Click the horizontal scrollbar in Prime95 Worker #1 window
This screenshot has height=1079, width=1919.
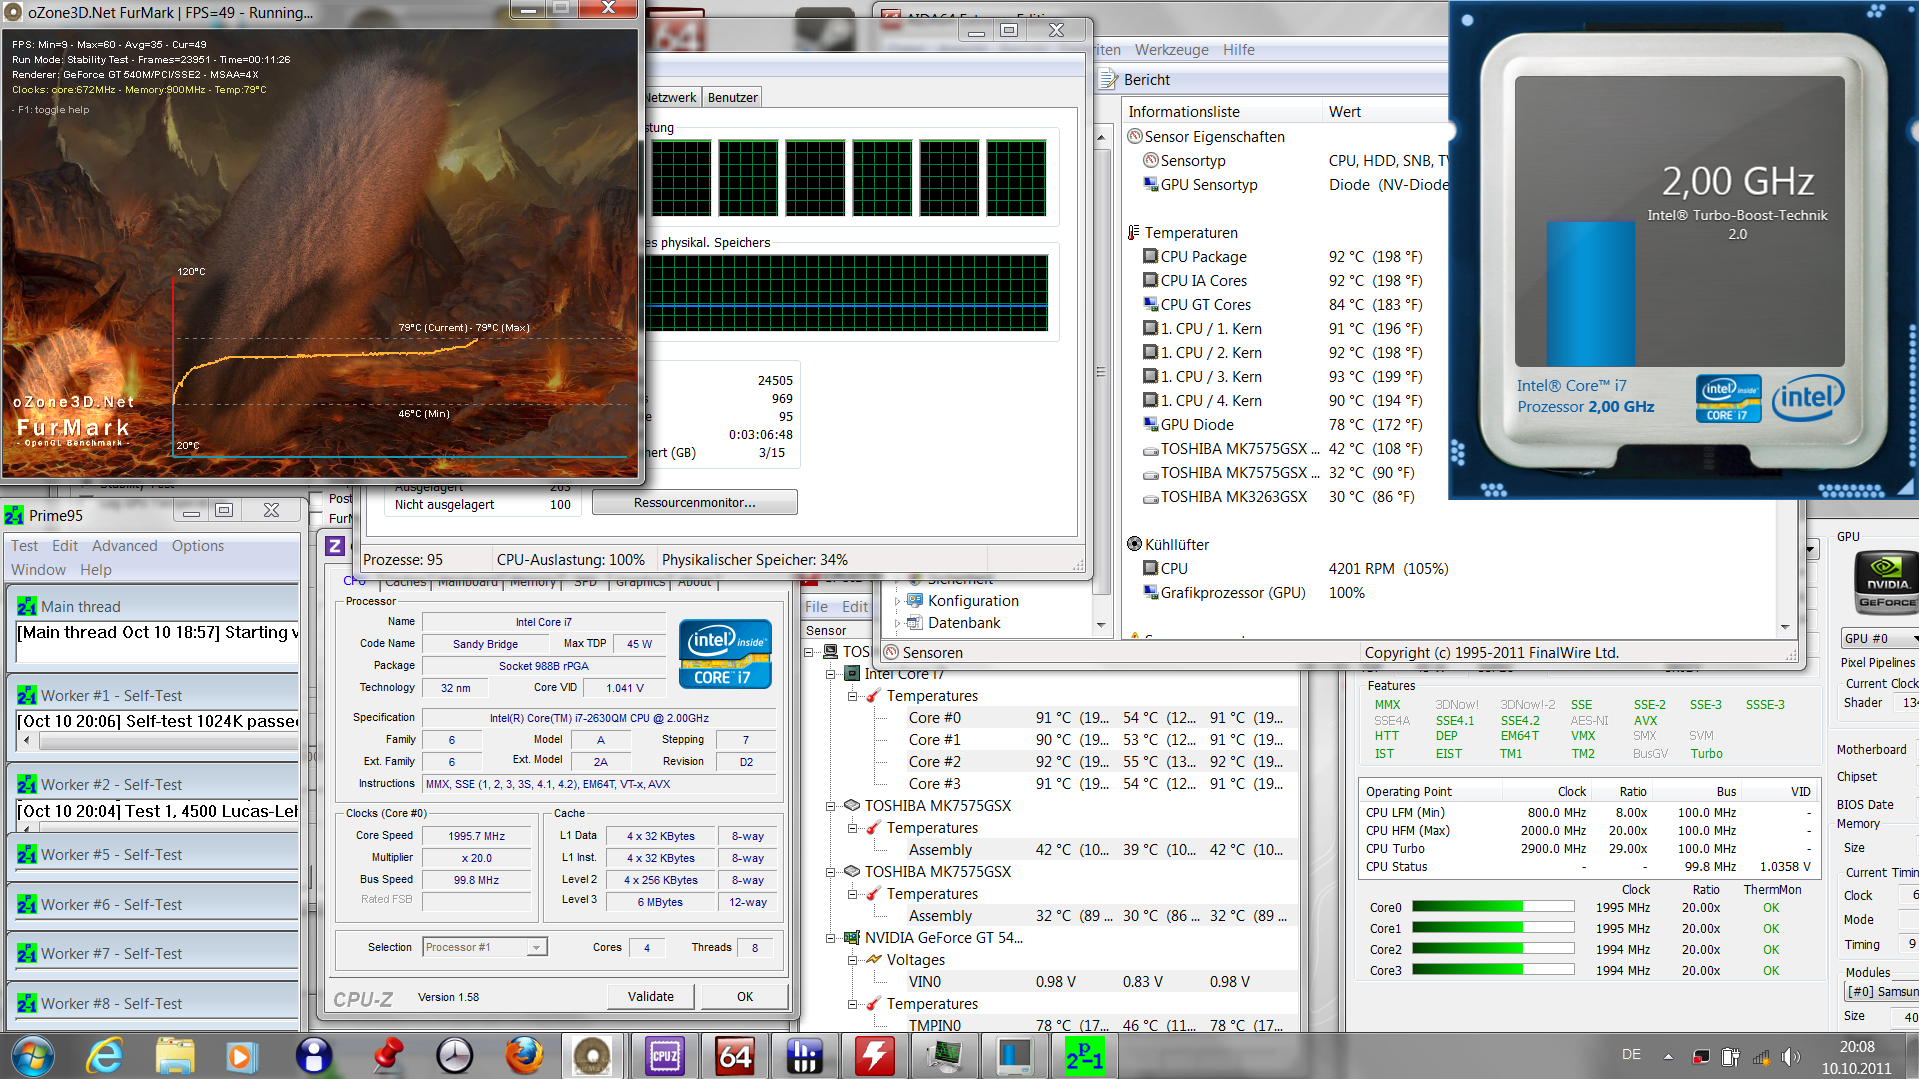click(x=160, y=742)
